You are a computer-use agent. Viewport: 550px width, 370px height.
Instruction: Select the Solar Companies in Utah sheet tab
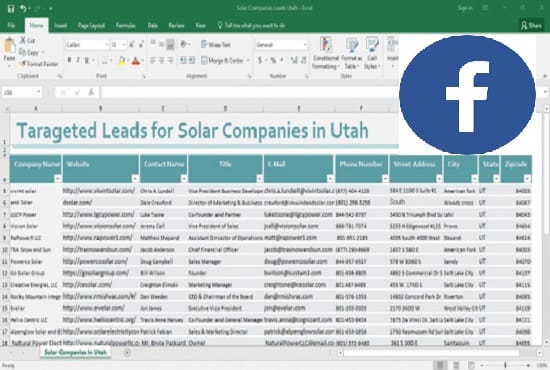click(x=75, y=352)
